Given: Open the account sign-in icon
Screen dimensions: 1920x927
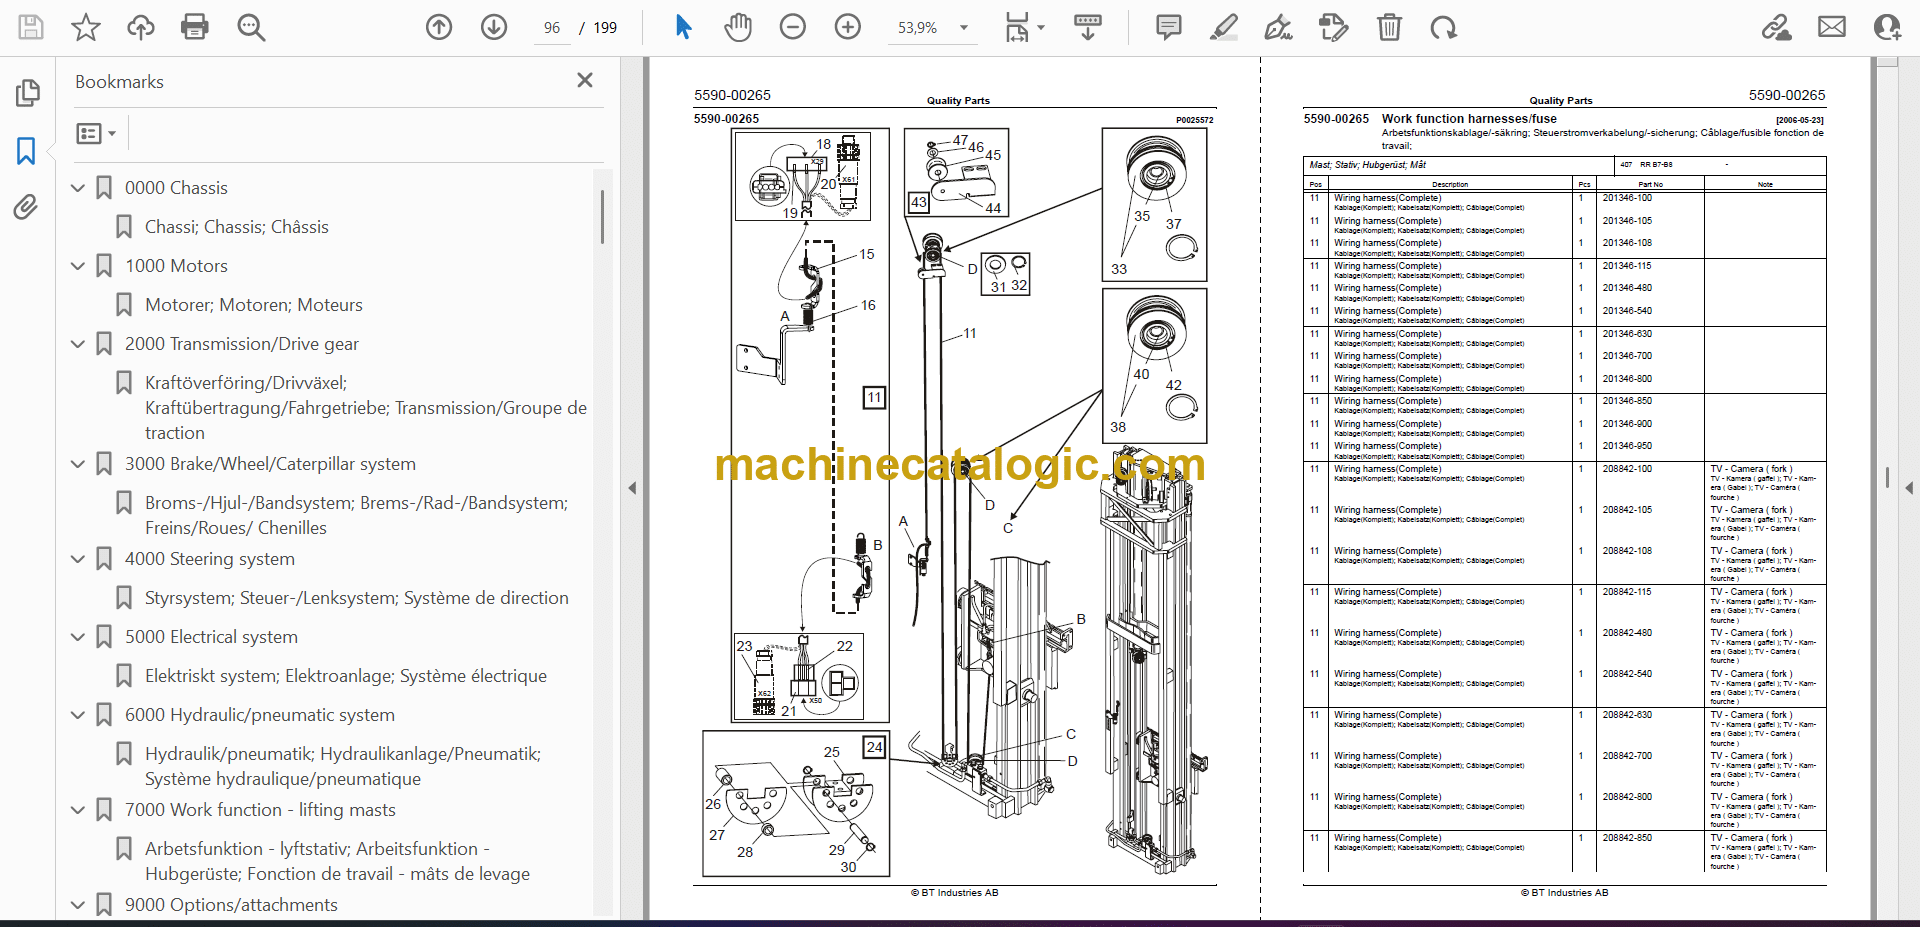Looking at the screenshot, I should click(x=1887, y=27).
